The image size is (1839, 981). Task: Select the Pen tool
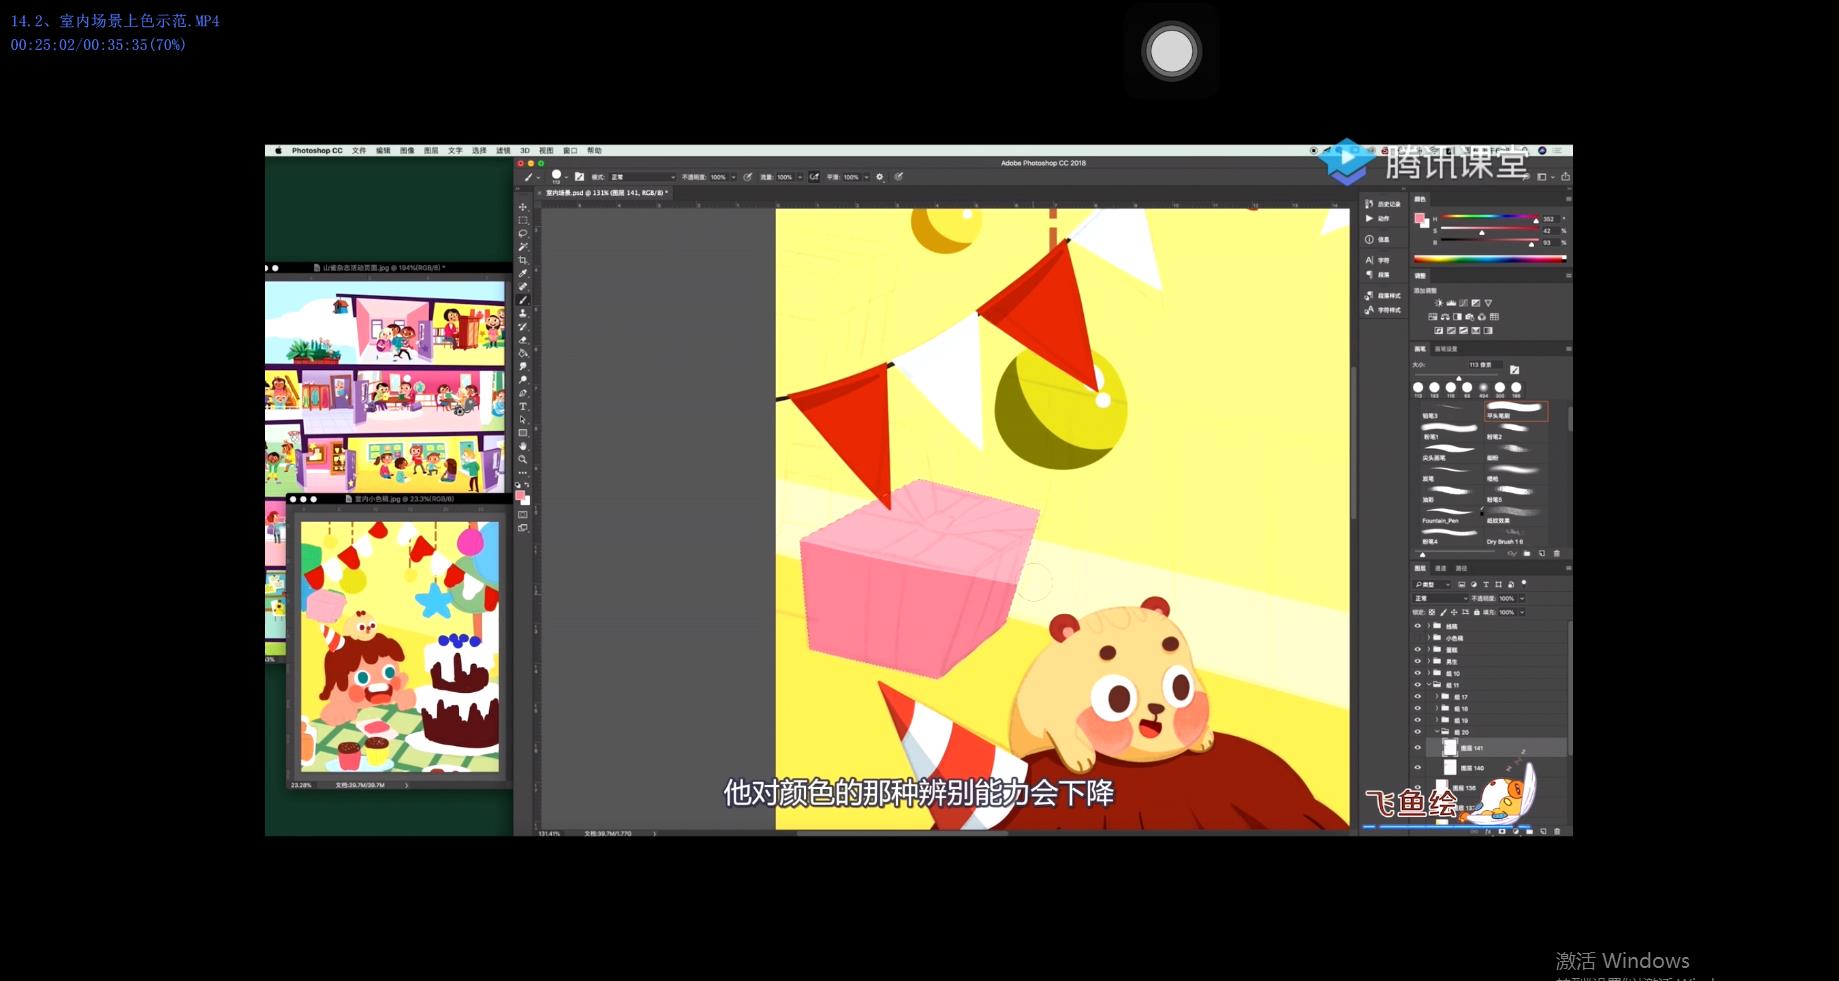tap(522, 393)
